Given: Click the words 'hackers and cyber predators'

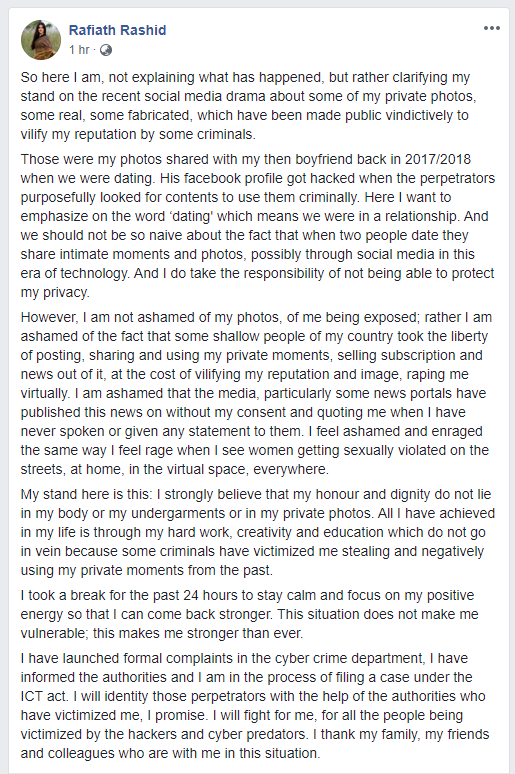Looking at the screenshot, I should (x=205, y=734).
